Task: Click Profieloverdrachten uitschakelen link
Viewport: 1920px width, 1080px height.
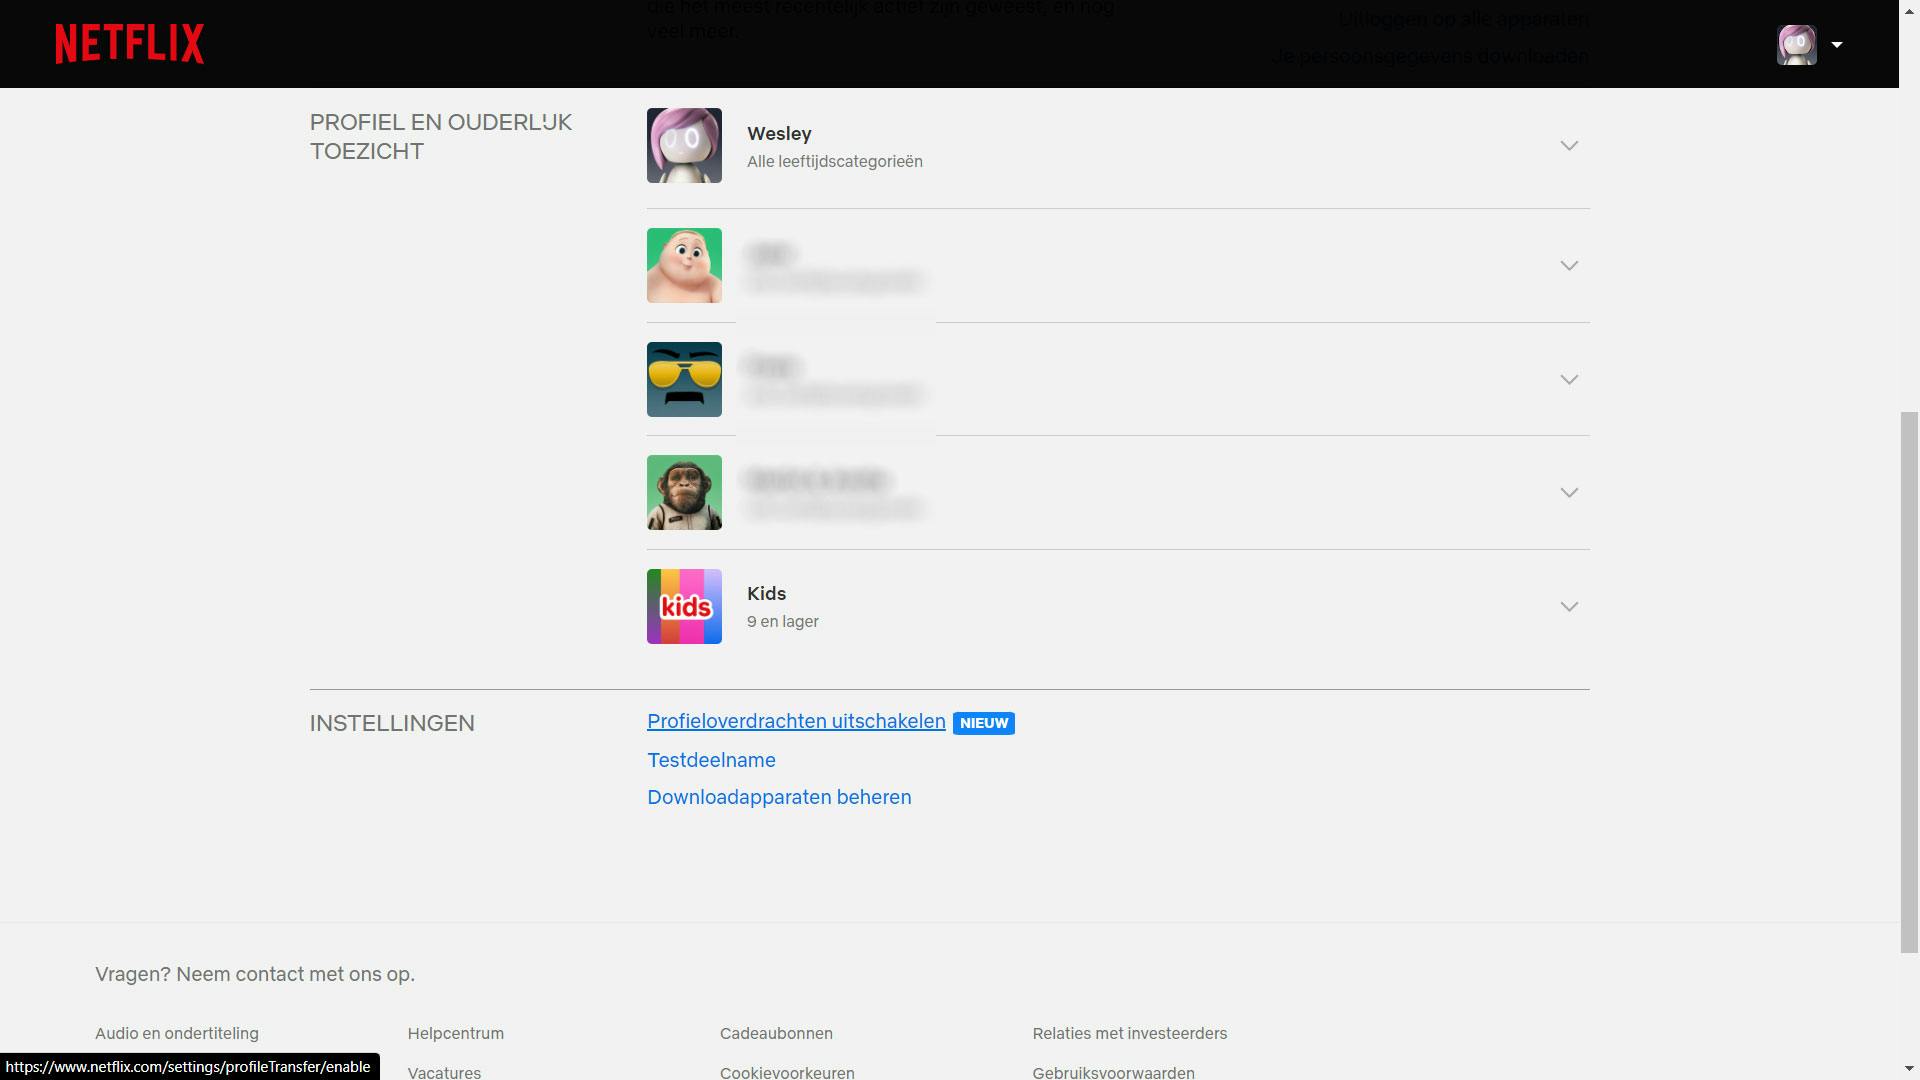Action: [796, 722]
